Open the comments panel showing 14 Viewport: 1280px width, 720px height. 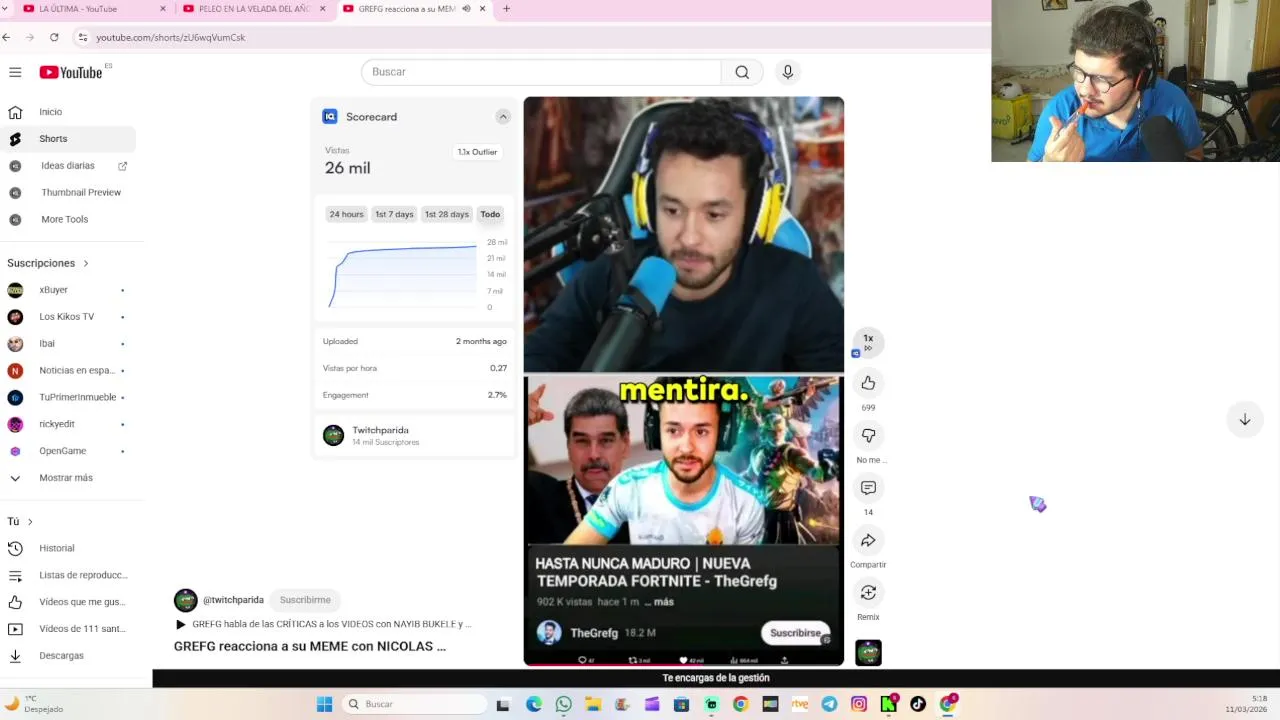click(x=868, y=488)
